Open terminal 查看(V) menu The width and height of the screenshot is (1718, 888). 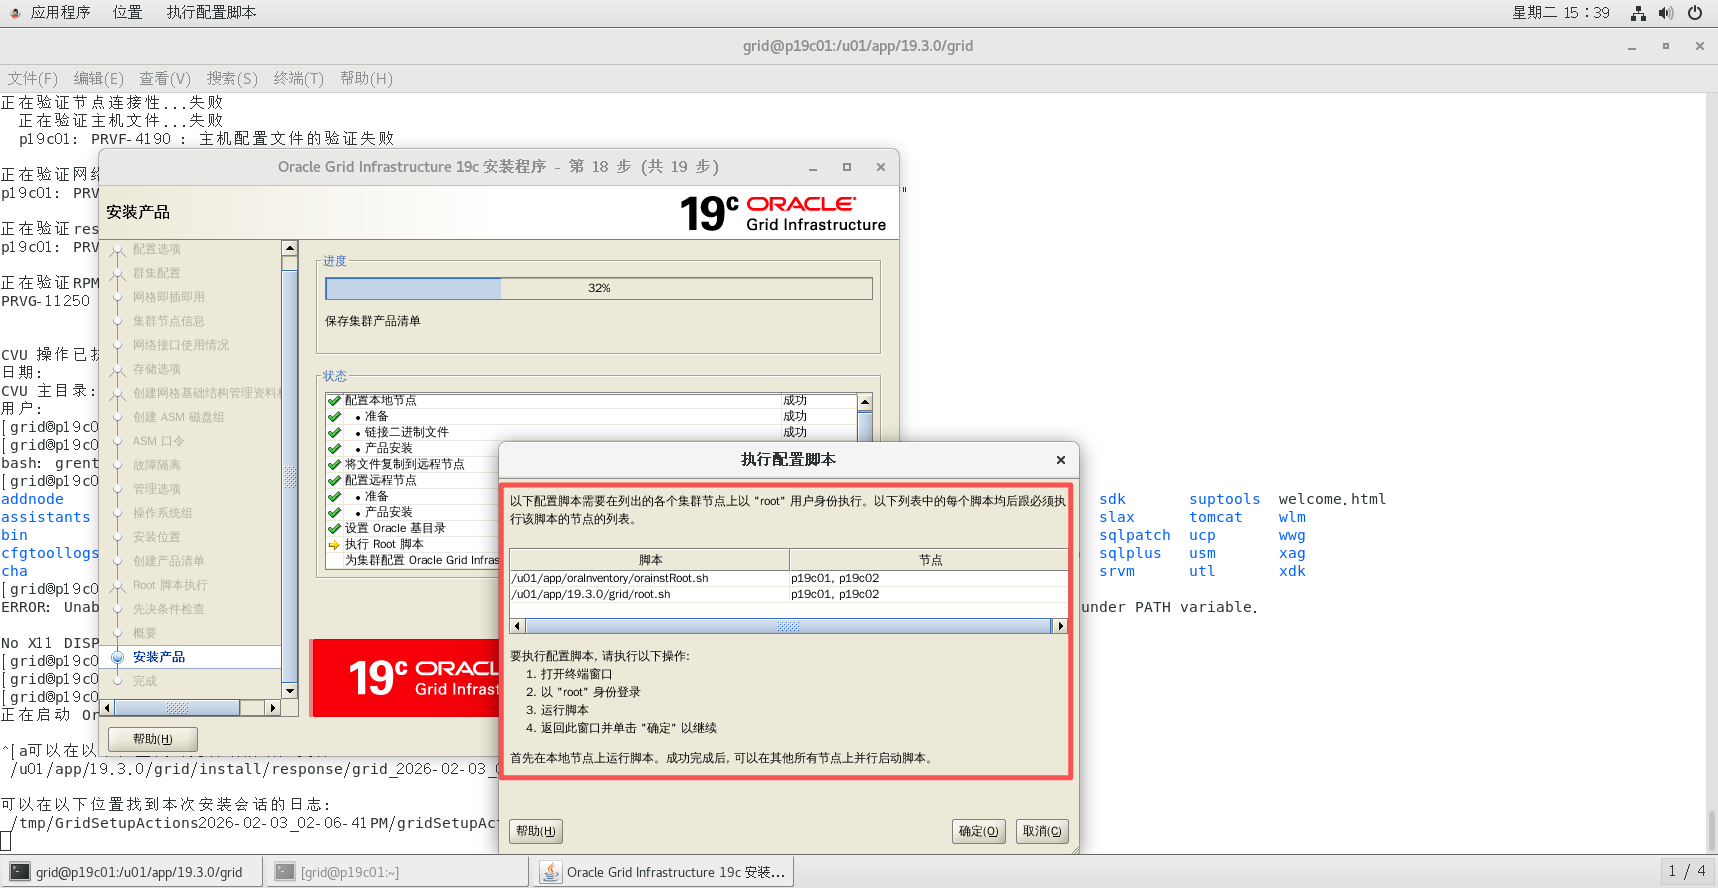(165, 78)
